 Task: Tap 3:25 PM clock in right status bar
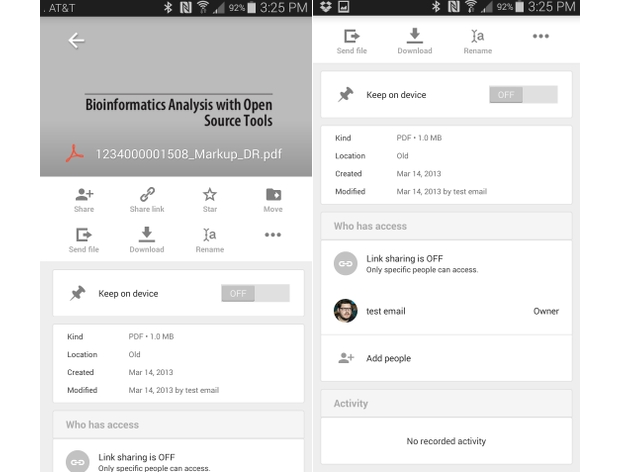click(551, 7)
